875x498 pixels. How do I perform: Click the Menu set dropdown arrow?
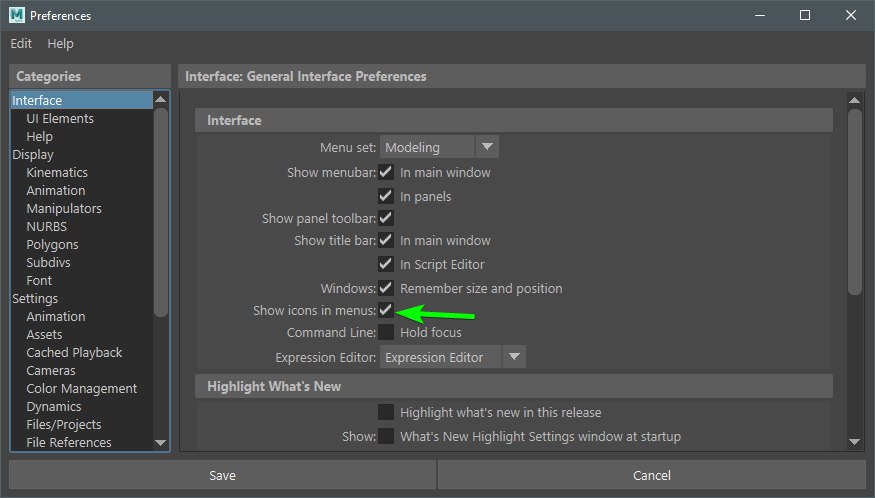pyautogui.click(x=487, y=147)
